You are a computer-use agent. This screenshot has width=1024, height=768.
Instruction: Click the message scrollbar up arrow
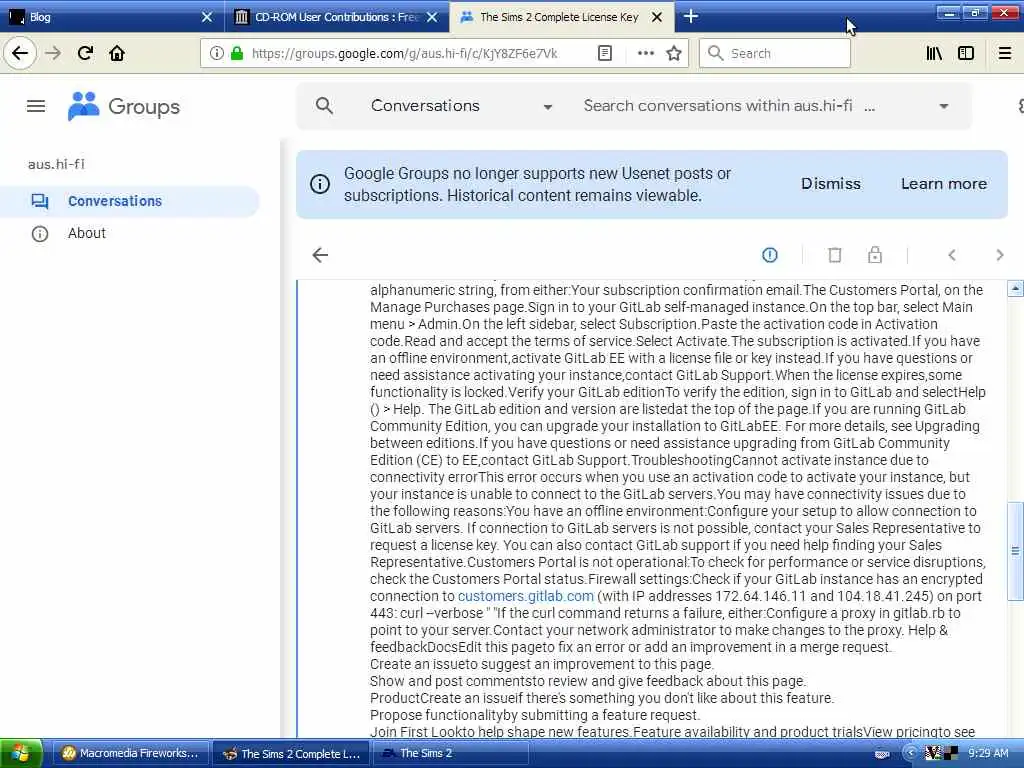coord(1015,288)
